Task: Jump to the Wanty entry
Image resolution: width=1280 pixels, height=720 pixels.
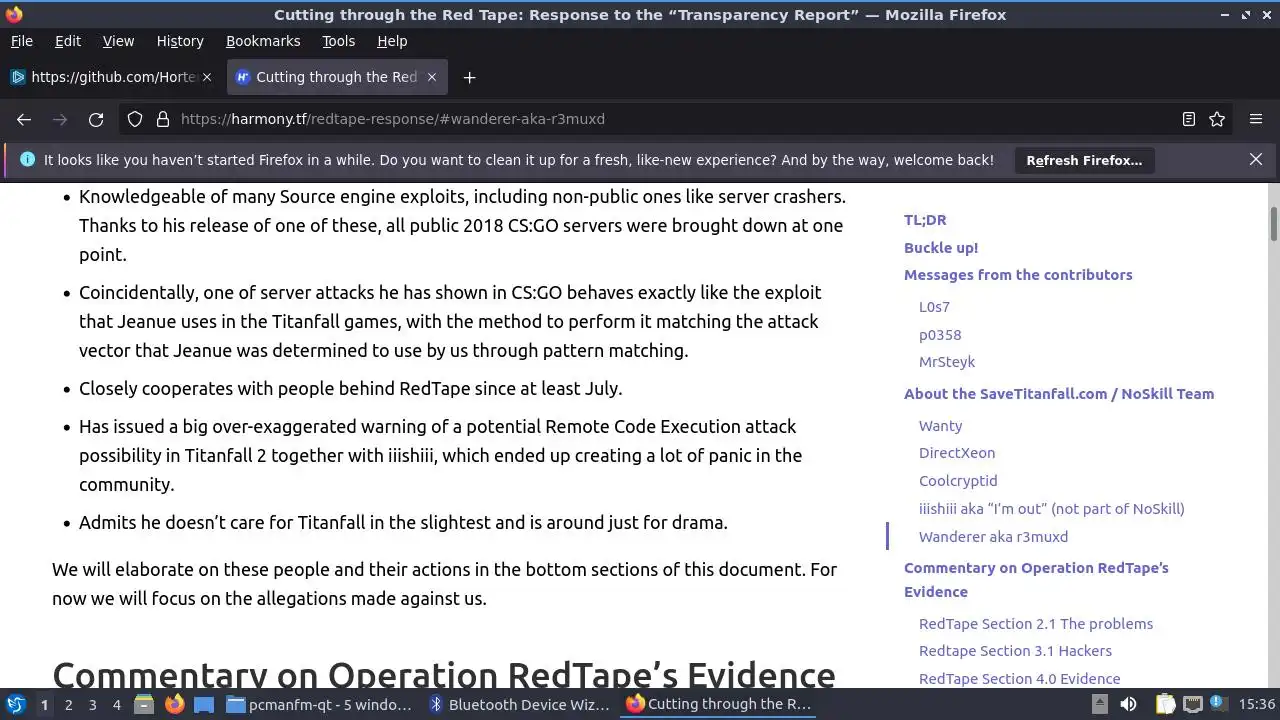Action: [941, 426]
